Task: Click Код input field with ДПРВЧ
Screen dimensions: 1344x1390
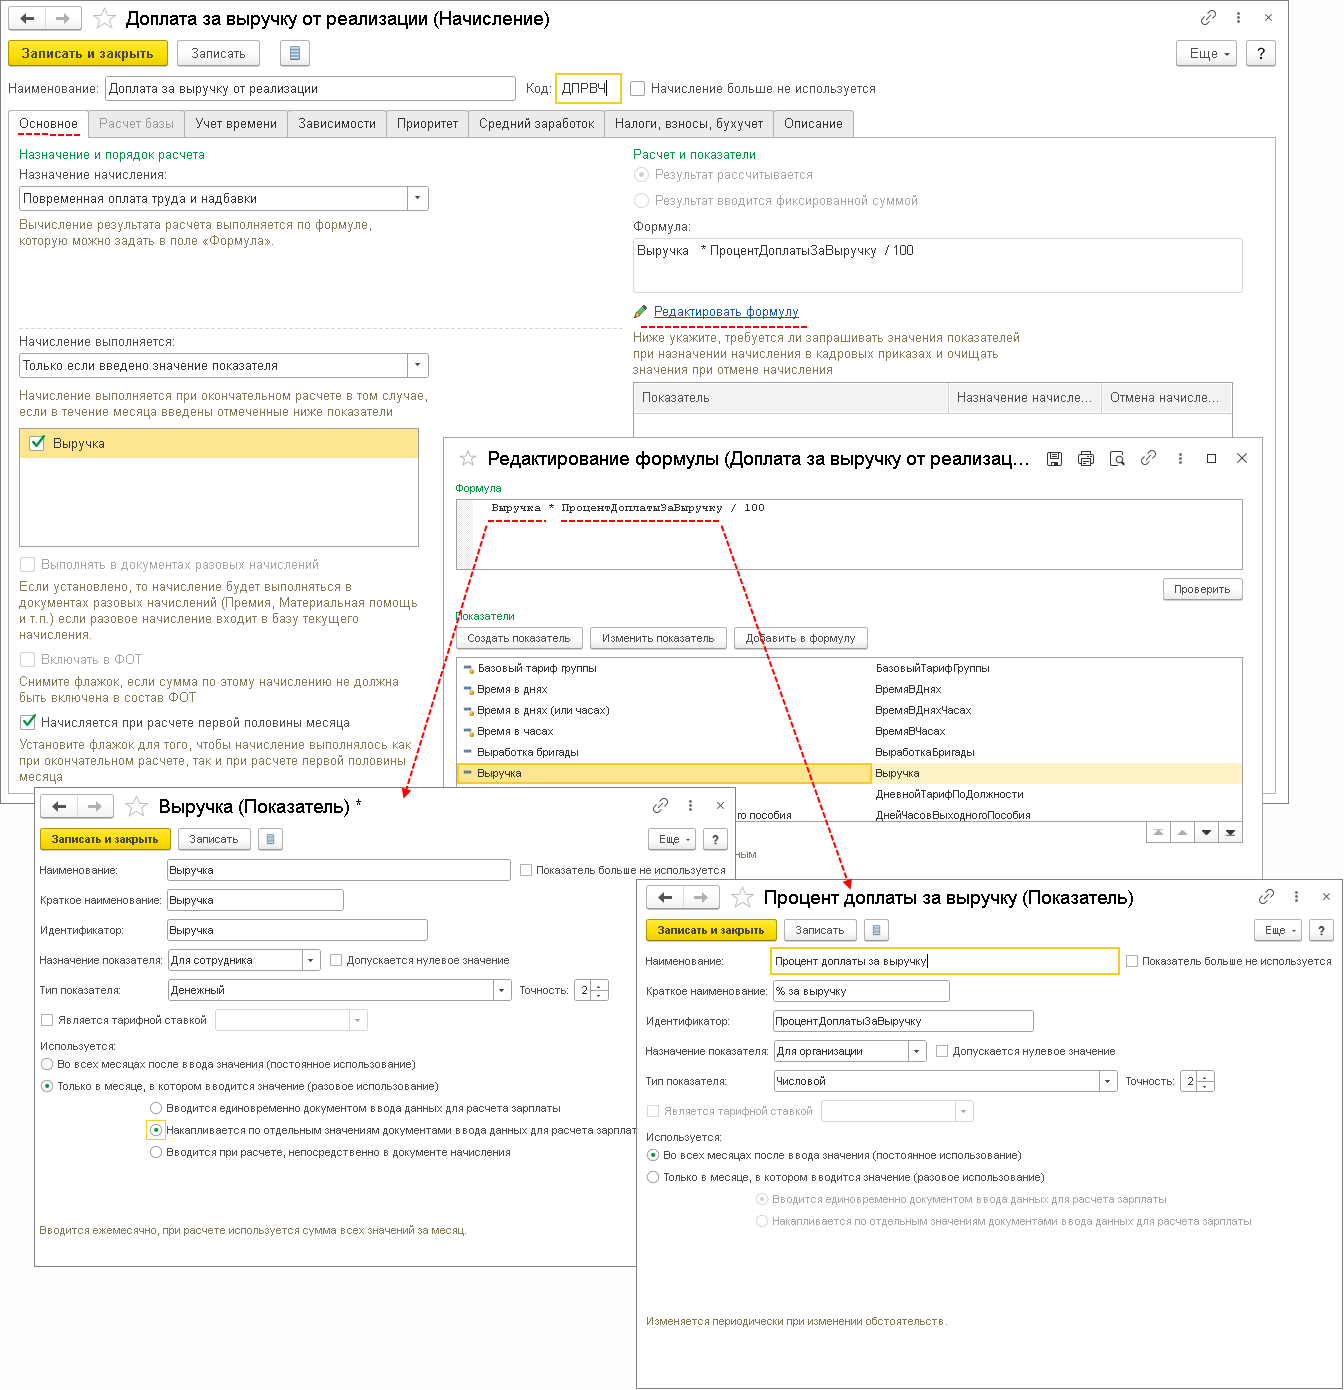Action: [588, 88]
